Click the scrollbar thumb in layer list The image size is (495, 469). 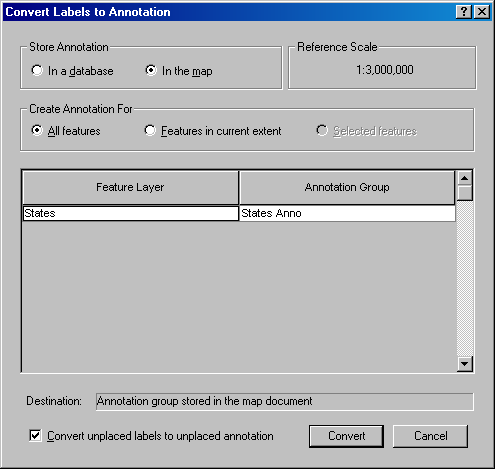(x=465, y=193)
